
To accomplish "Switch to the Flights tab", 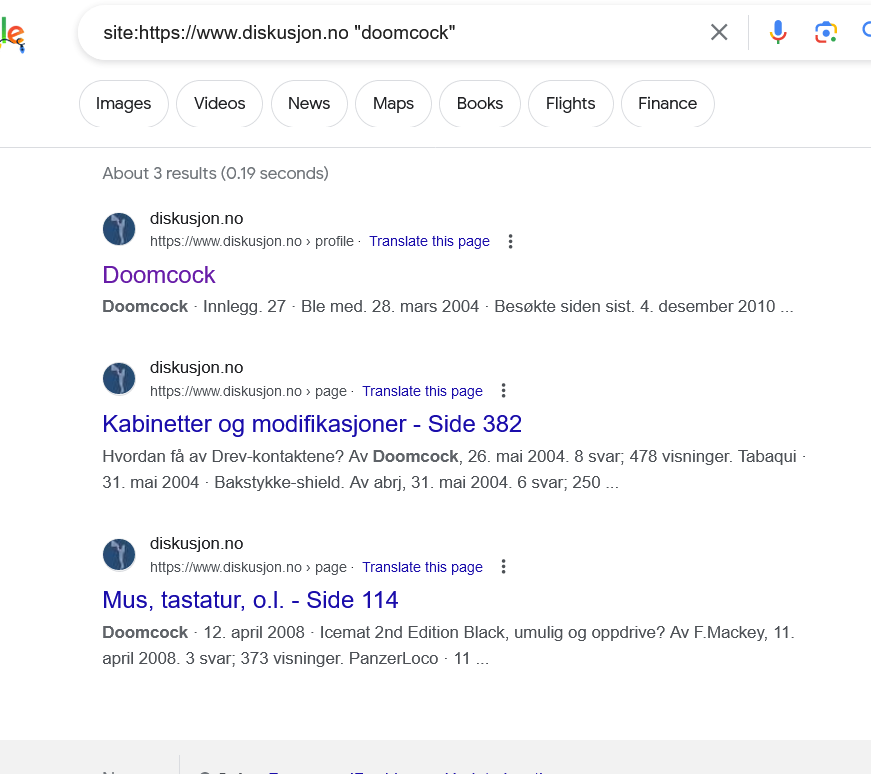I will (x=570, y=103).
